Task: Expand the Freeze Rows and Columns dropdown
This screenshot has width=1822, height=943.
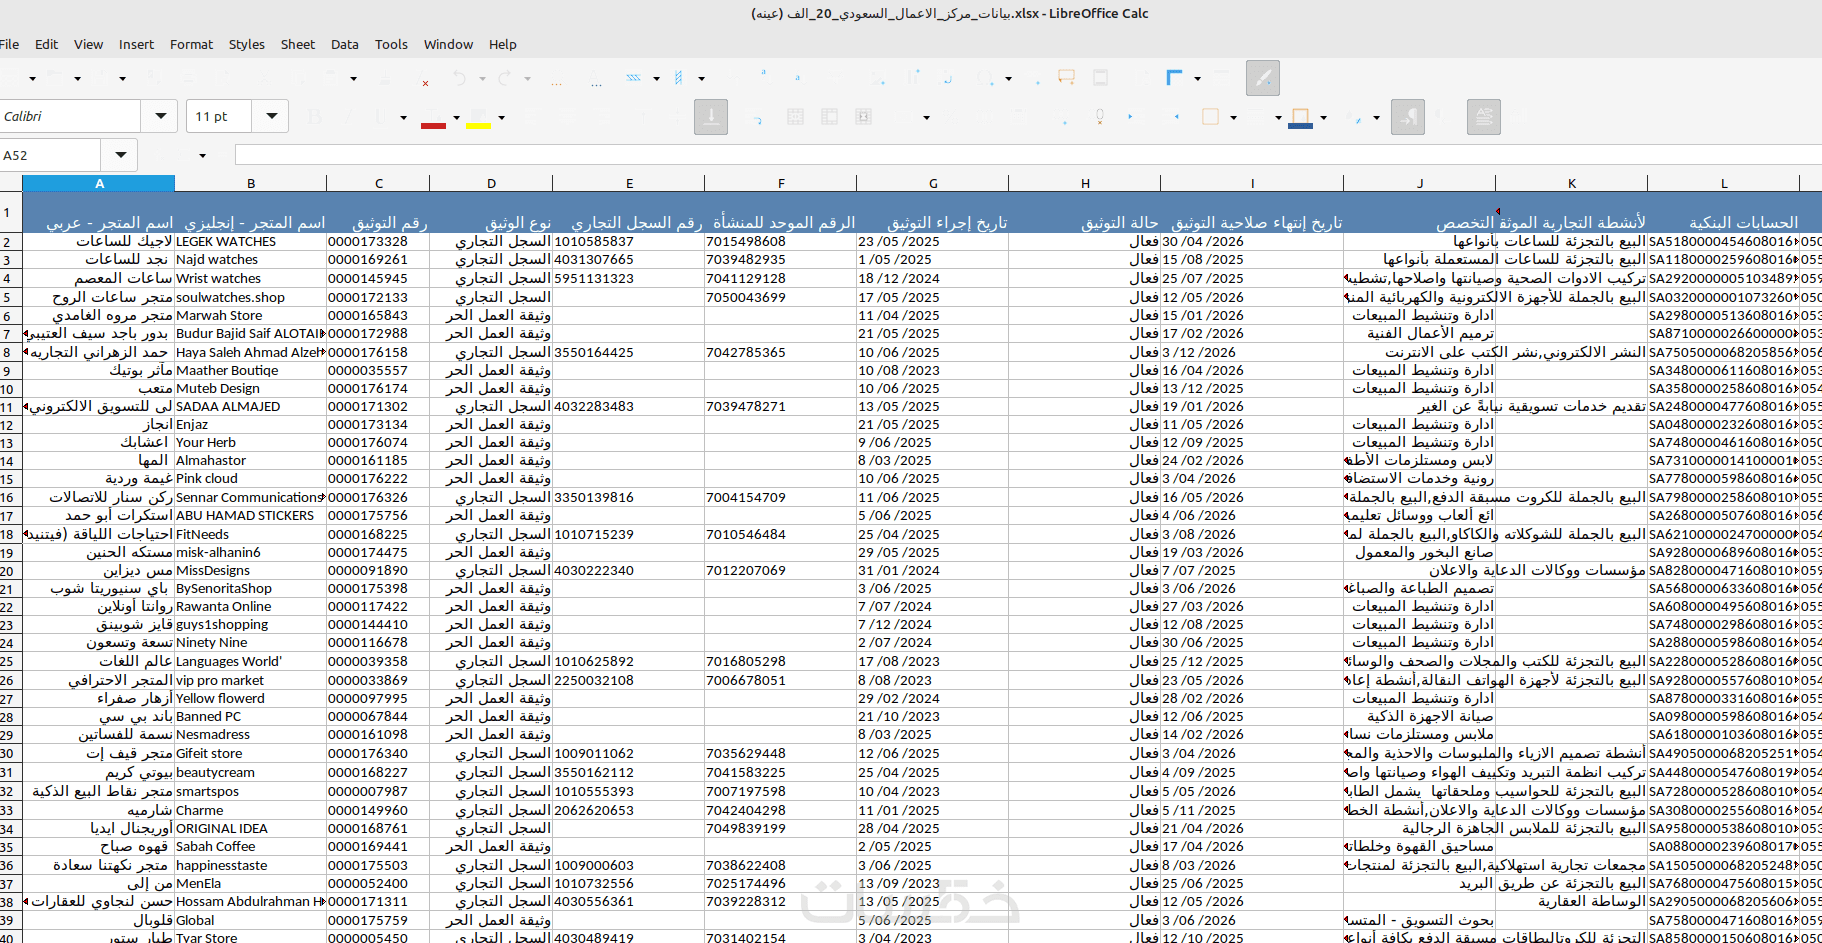Action: (x=1197, y=79)
